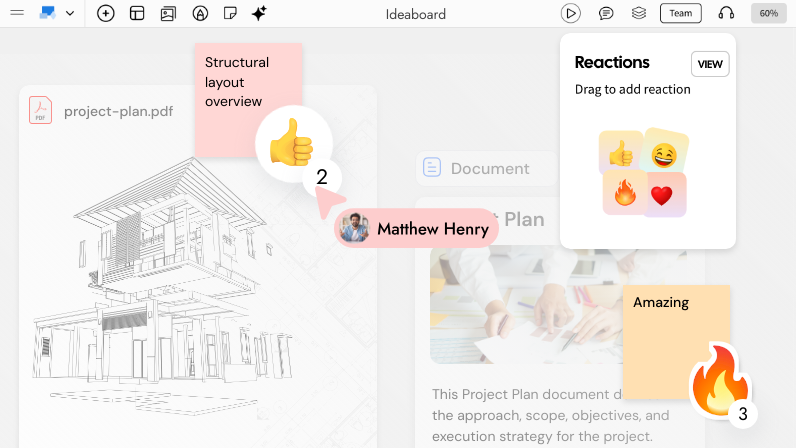Click the Amazing sticky note

point(676,341)
